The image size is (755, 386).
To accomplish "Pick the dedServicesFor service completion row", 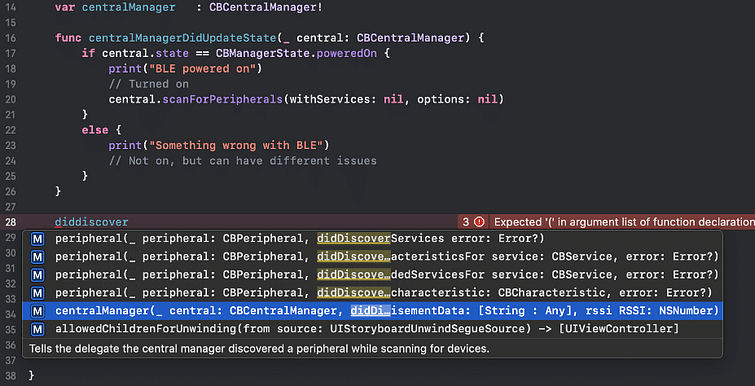I will point(372,275).
